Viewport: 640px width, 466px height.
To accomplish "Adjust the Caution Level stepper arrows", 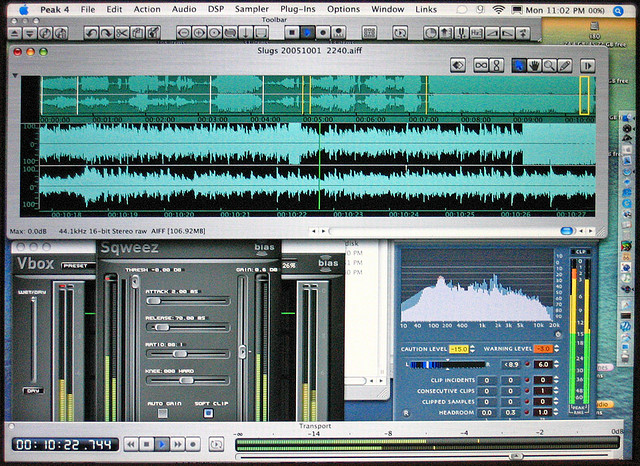I will click(473, 349).
